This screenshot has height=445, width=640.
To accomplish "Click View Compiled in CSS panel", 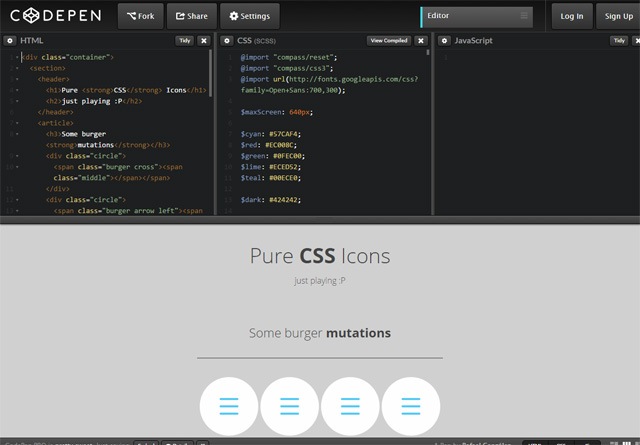I will 389,40.
